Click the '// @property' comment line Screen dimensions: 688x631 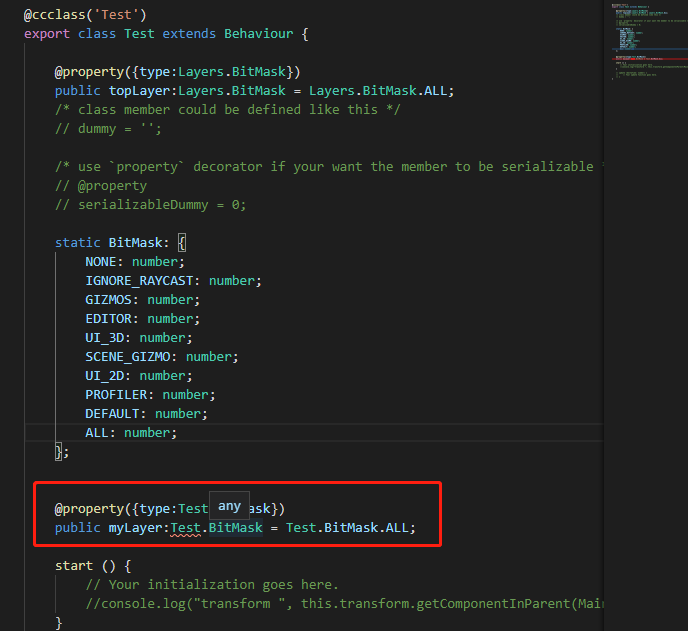point(101,186)
